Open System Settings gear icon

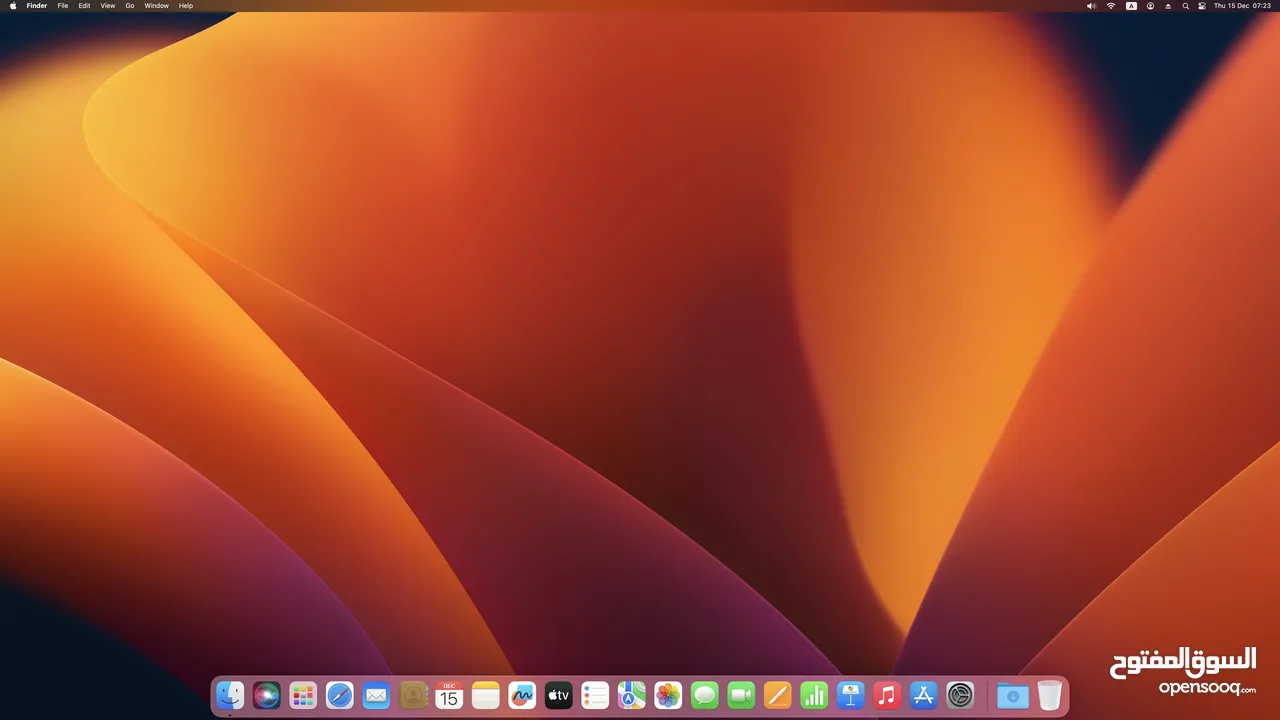(960, 695)
